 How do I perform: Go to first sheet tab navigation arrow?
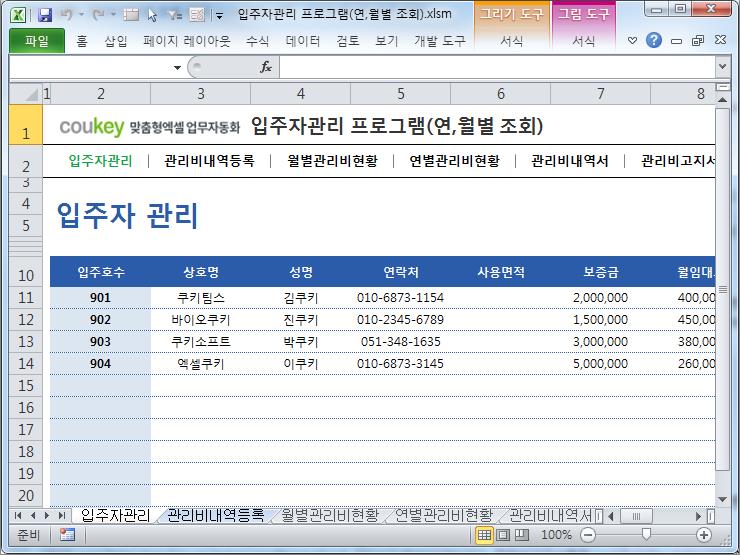tap(18, 515)
